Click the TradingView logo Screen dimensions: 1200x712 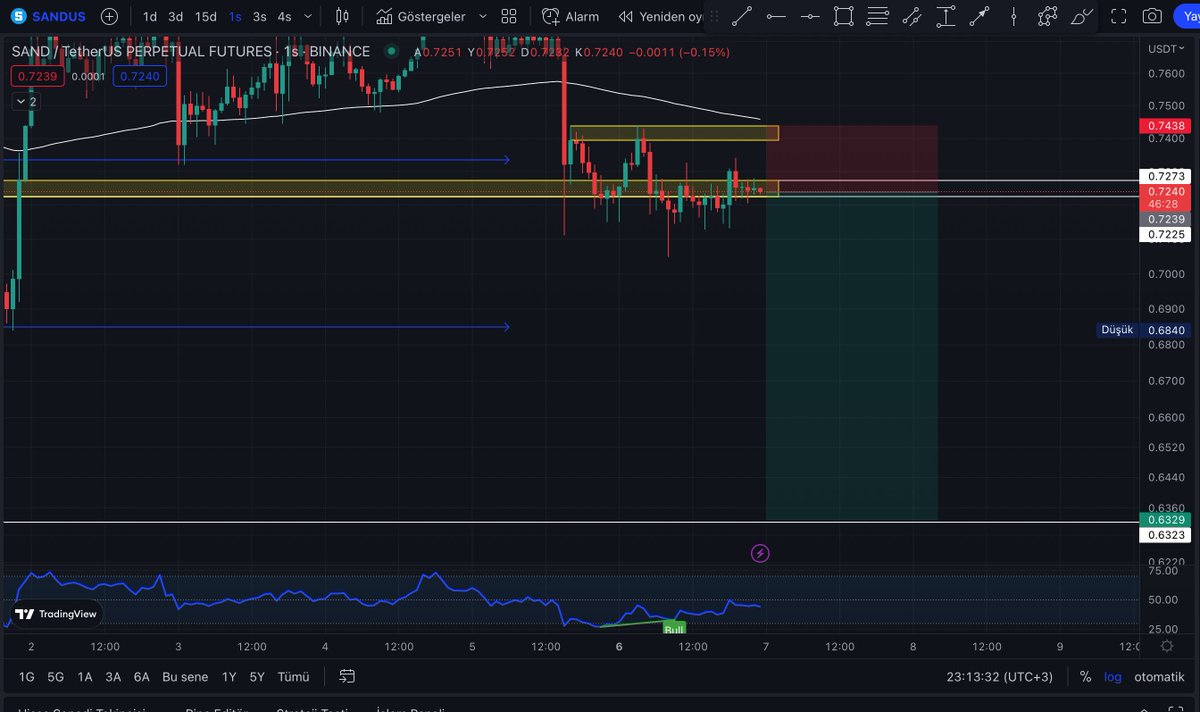point(56,614)
